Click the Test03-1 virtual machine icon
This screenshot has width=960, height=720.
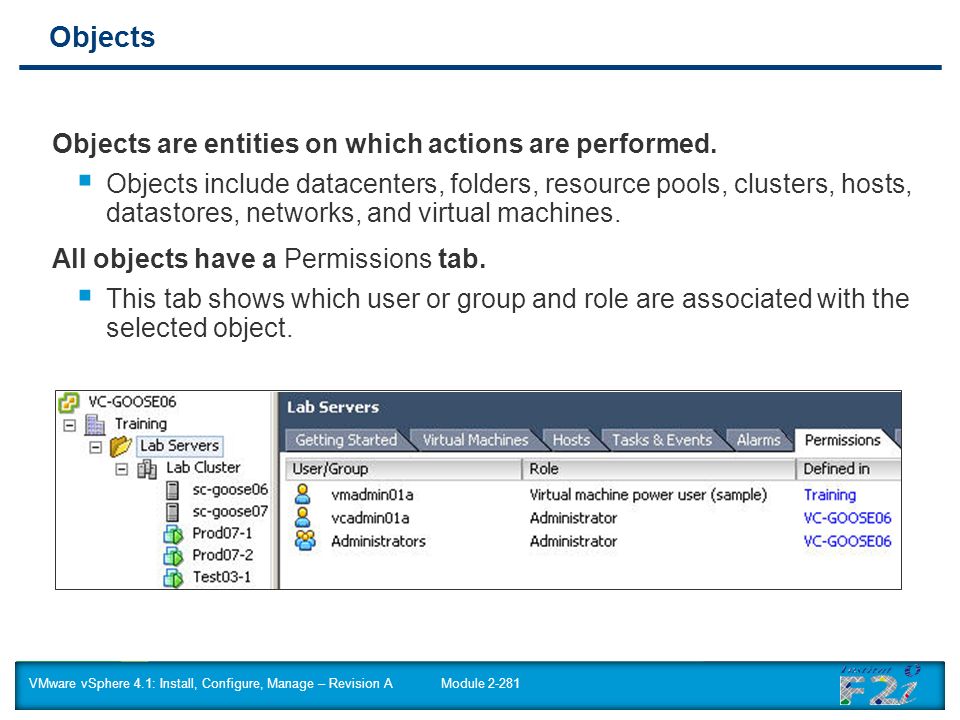point(173,577)
